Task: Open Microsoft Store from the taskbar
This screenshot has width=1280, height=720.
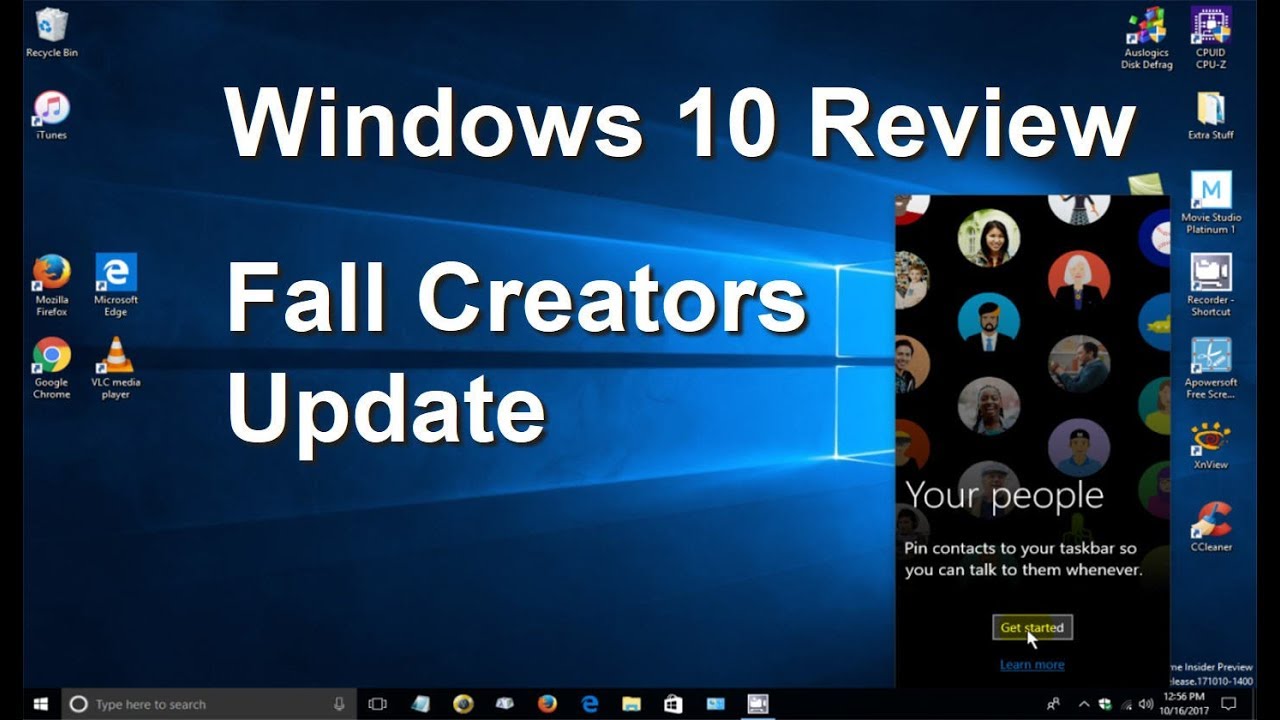Action: (673, 704)
